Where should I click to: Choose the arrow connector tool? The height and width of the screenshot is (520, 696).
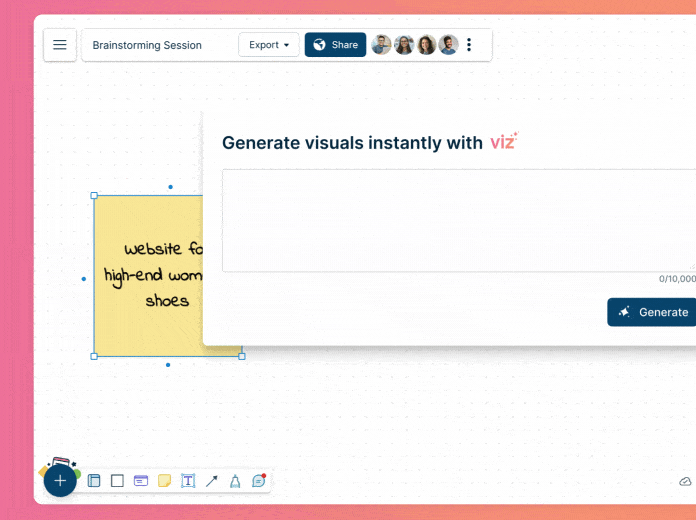pyautogui.click(x=212, y=481)
